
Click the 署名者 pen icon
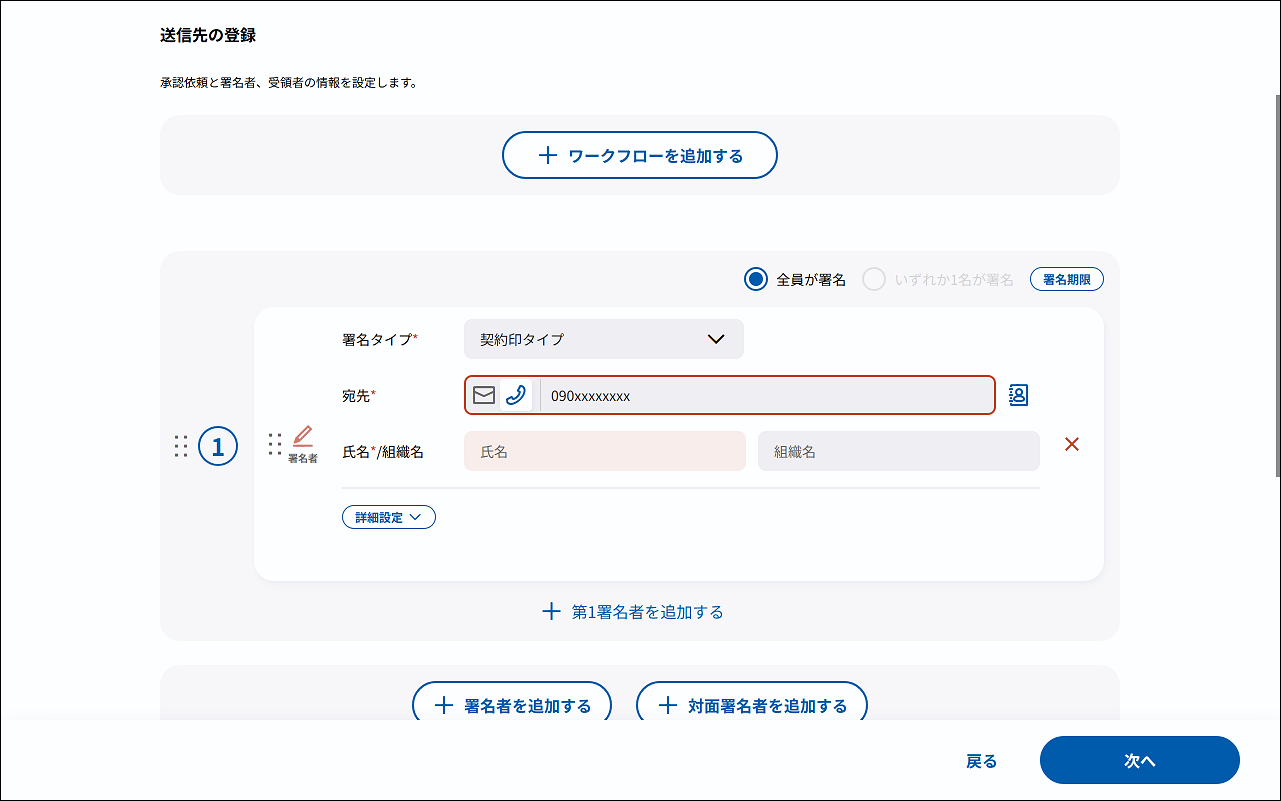click(x=303, y=437)
